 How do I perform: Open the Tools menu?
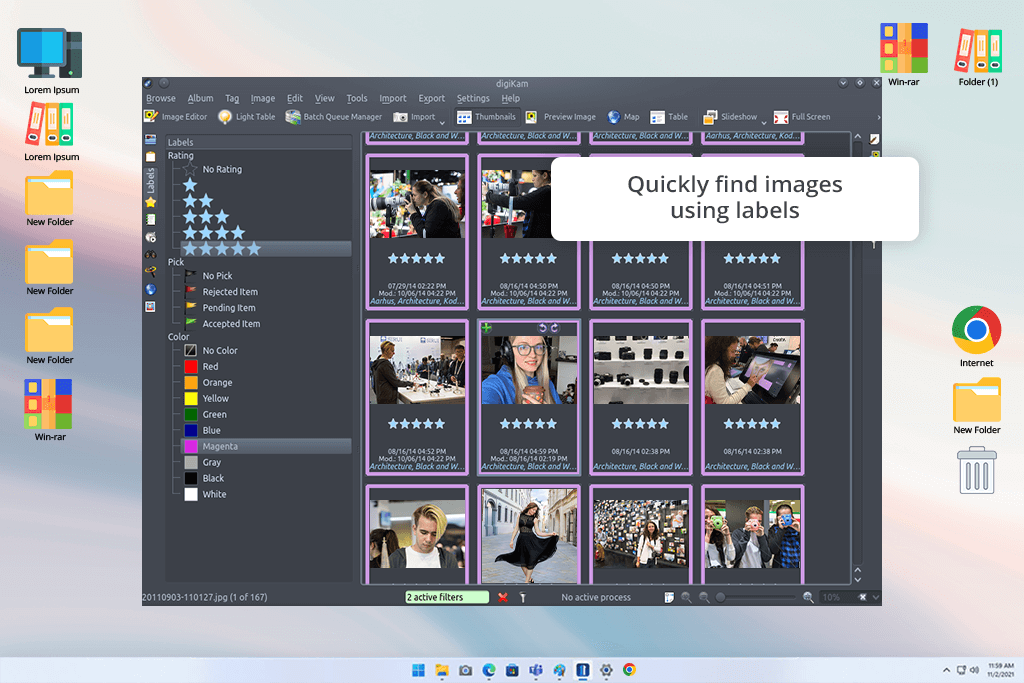click(x=357, y=98)
